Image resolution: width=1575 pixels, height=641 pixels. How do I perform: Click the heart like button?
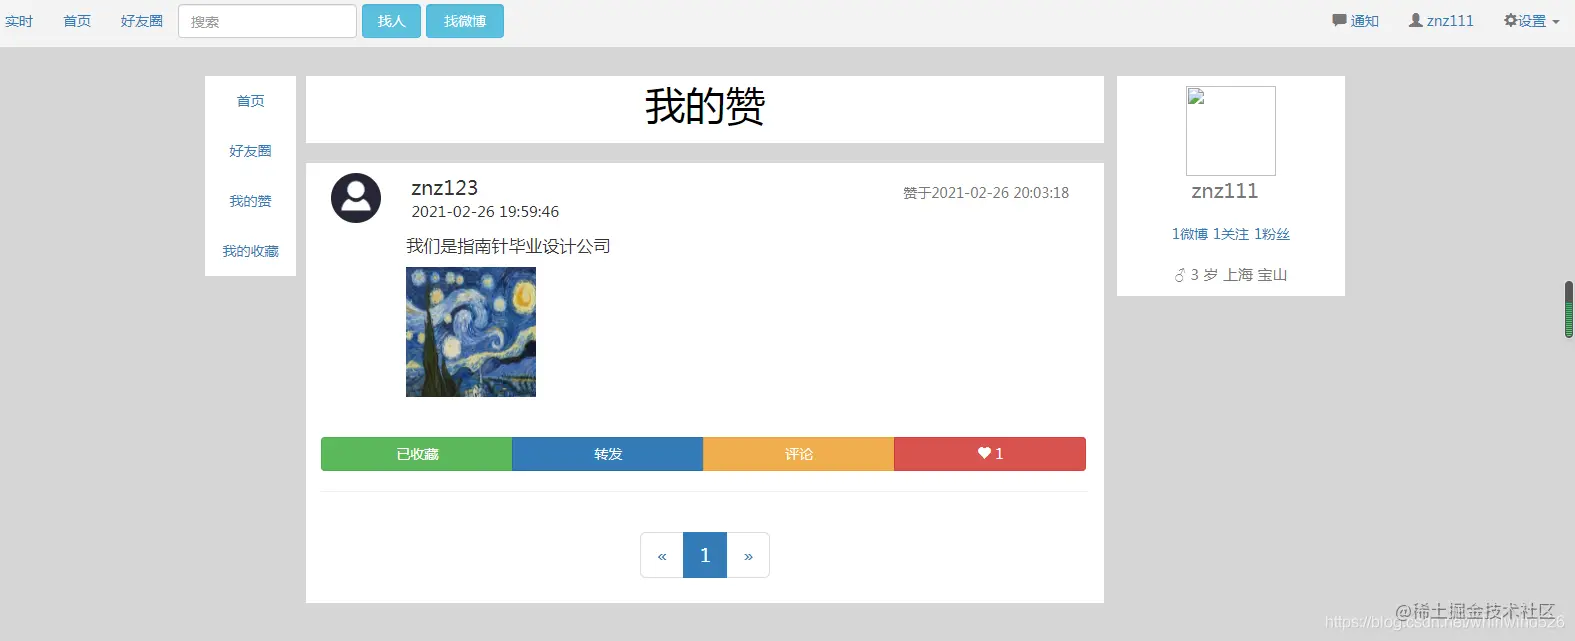(x=990, y=454)
